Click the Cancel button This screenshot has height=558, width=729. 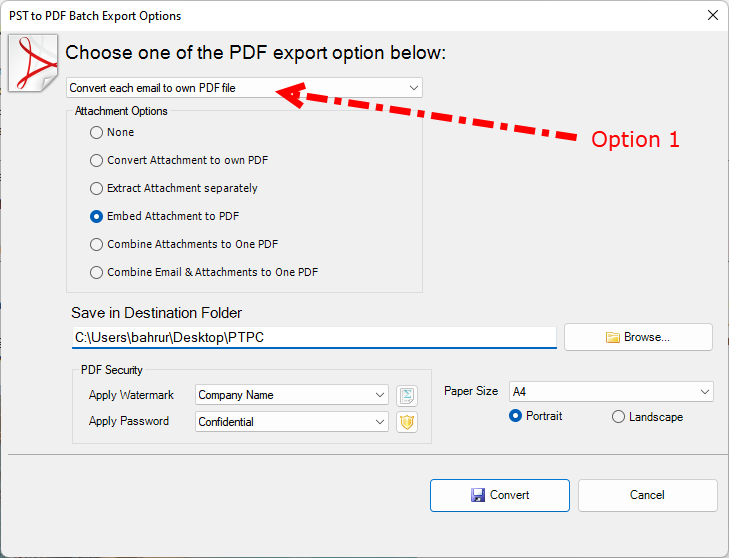[x=647, y=495]
